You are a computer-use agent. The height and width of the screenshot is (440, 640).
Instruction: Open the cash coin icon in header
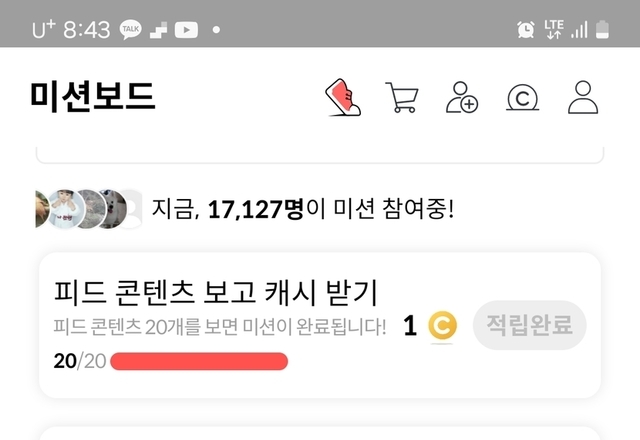pyautogui.click(x=522, y=98)
